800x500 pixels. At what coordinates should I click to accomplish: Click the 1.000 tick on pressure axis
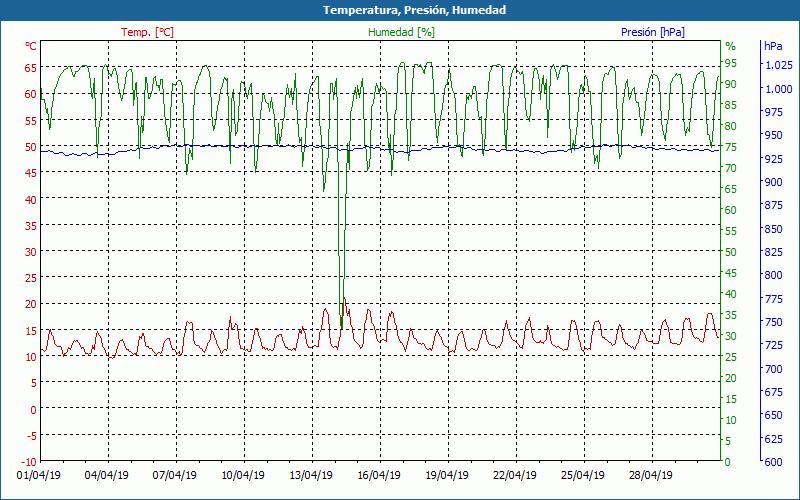tap(779, 89)
